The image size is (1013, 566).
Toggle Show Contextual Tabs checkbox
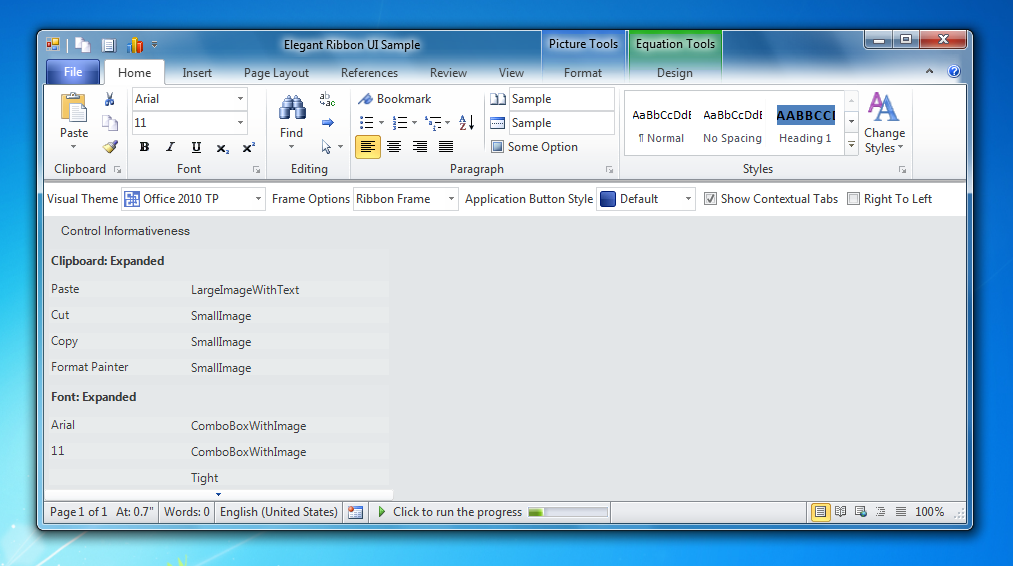710,199
